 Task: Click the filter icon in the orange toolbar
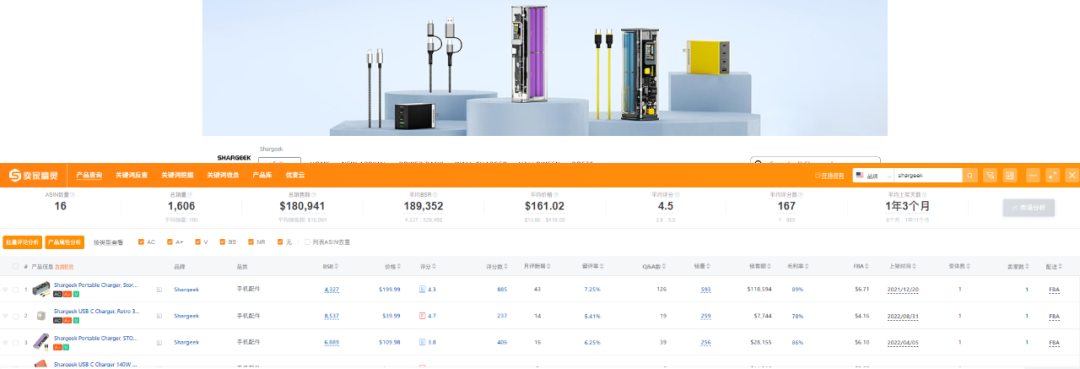pyautogui.click(x=990, y=176)
